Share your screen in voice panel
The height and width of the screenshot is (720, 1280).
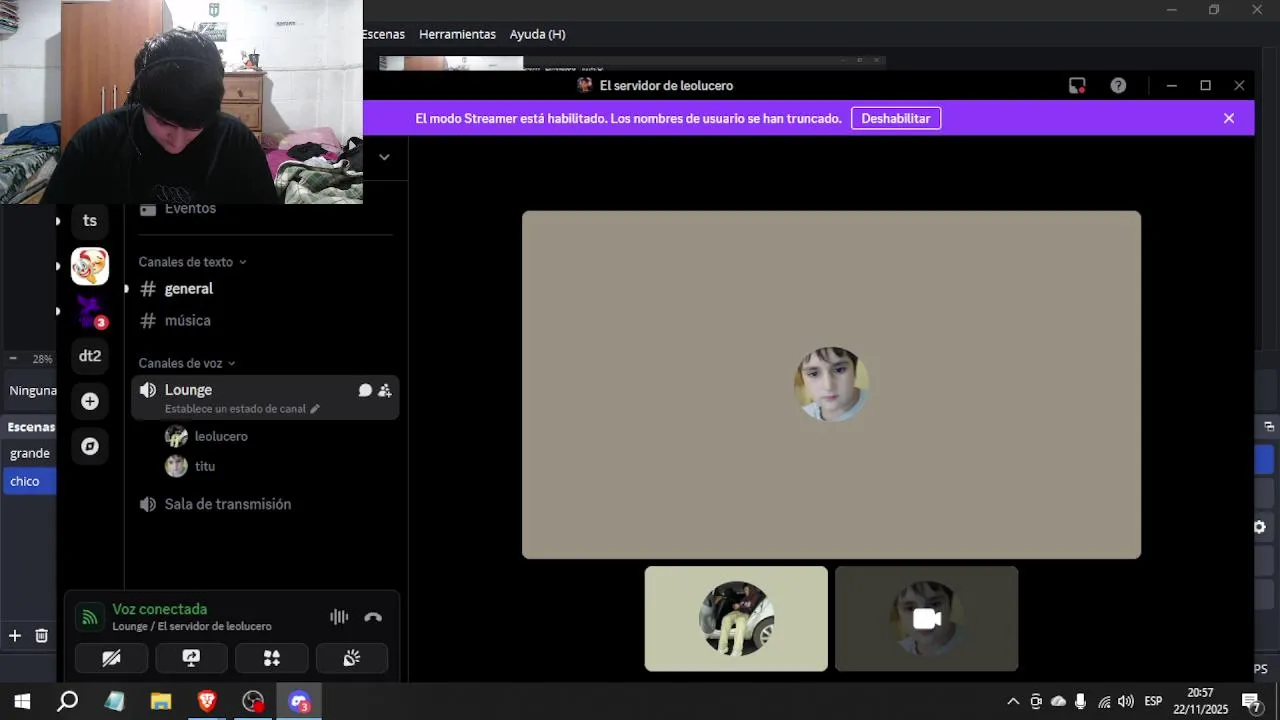point(191,658)
